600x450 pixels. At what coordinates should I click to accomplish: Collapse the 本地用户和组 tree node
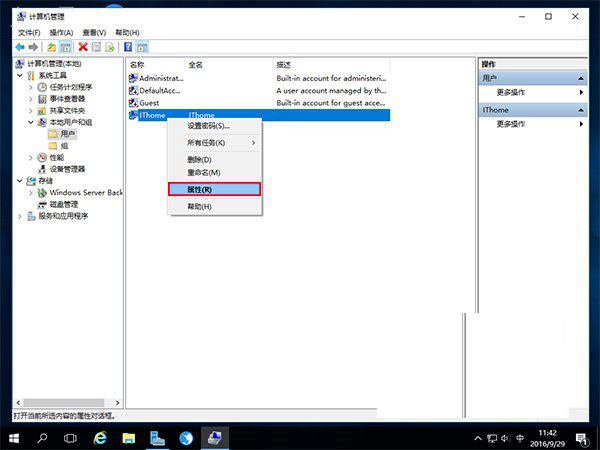(31, 122)
